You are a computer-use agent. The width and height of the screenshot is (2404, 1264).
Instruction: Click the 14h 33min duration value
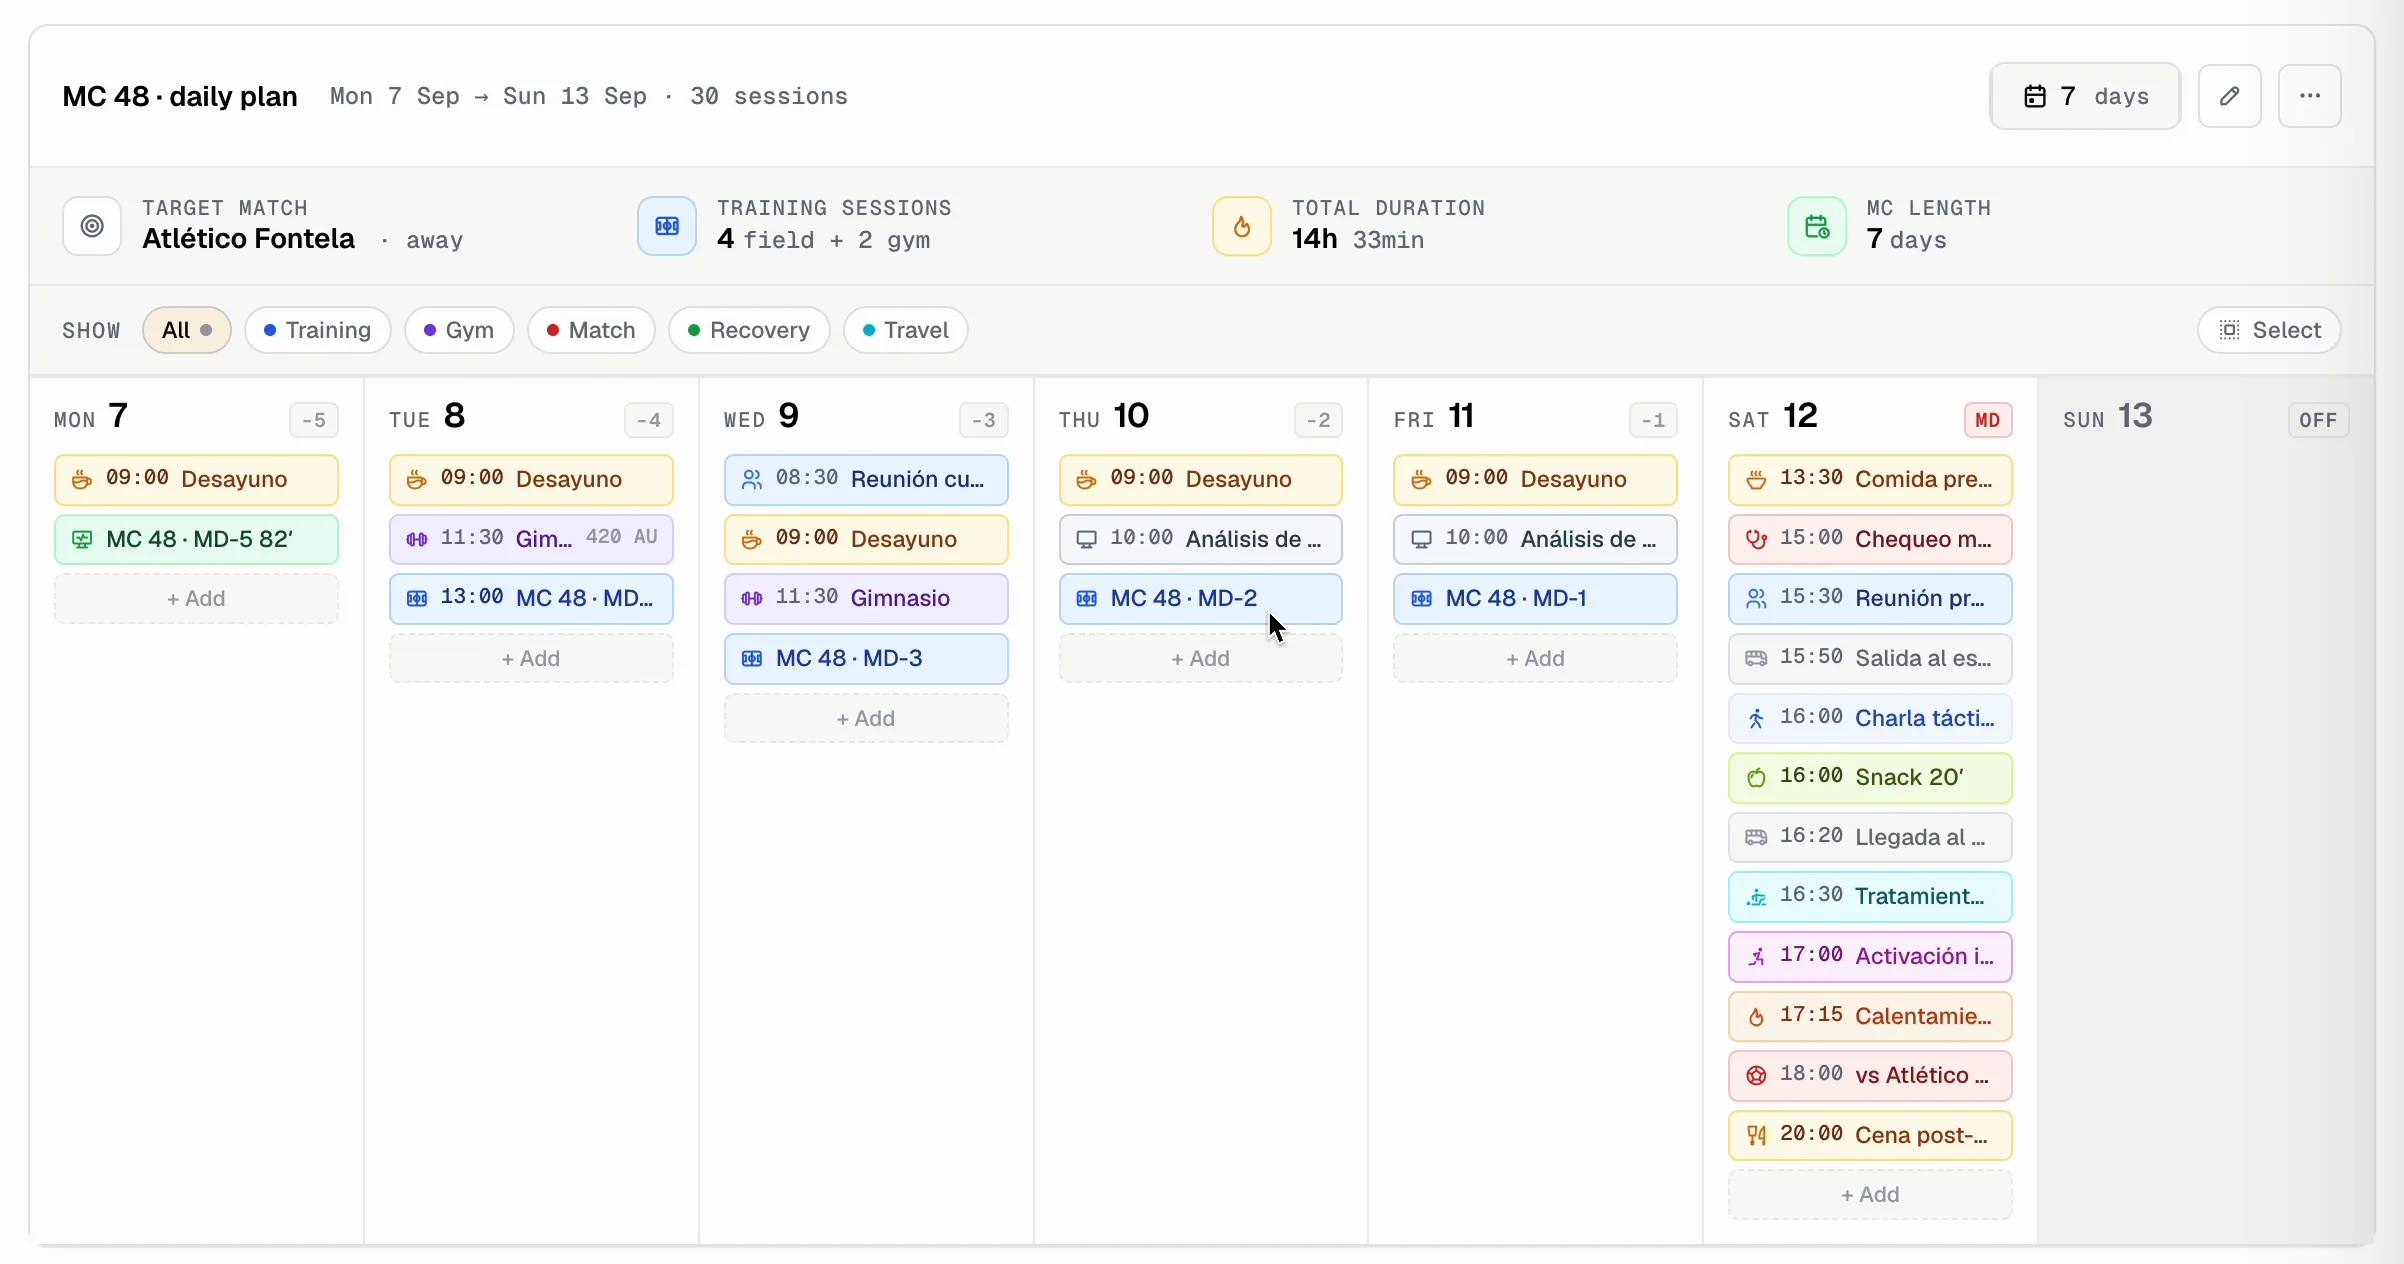point(1358,239)
